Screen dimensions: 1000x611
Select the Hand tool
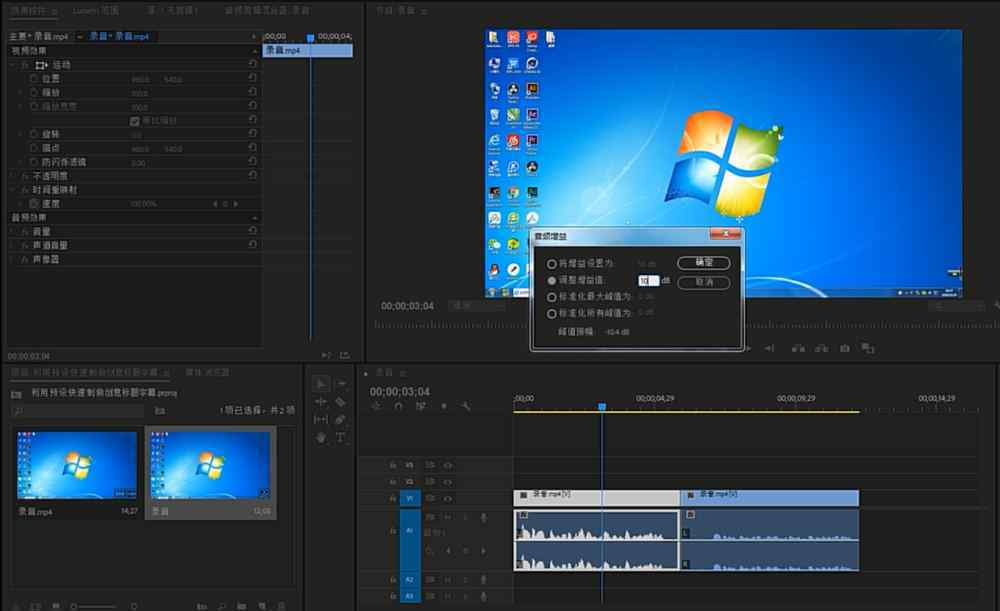[x=321, y=438]
